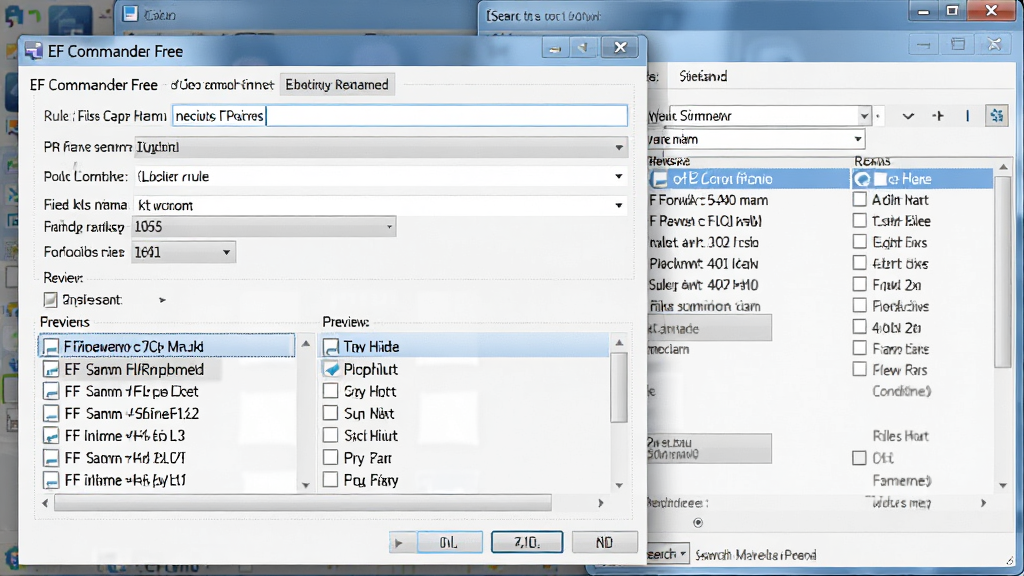Screen dimensions: 1024x576
Task: Click the EF Commander Free title bar icon
Action: point(33,51)
